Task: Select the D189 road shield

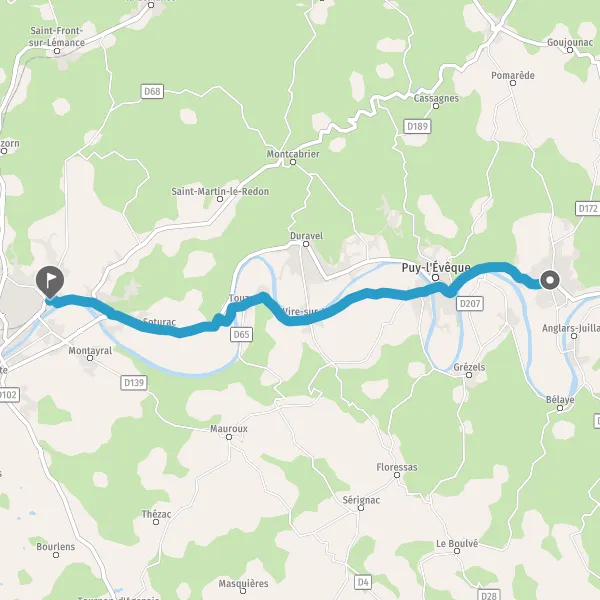Action: click(417, 126)
